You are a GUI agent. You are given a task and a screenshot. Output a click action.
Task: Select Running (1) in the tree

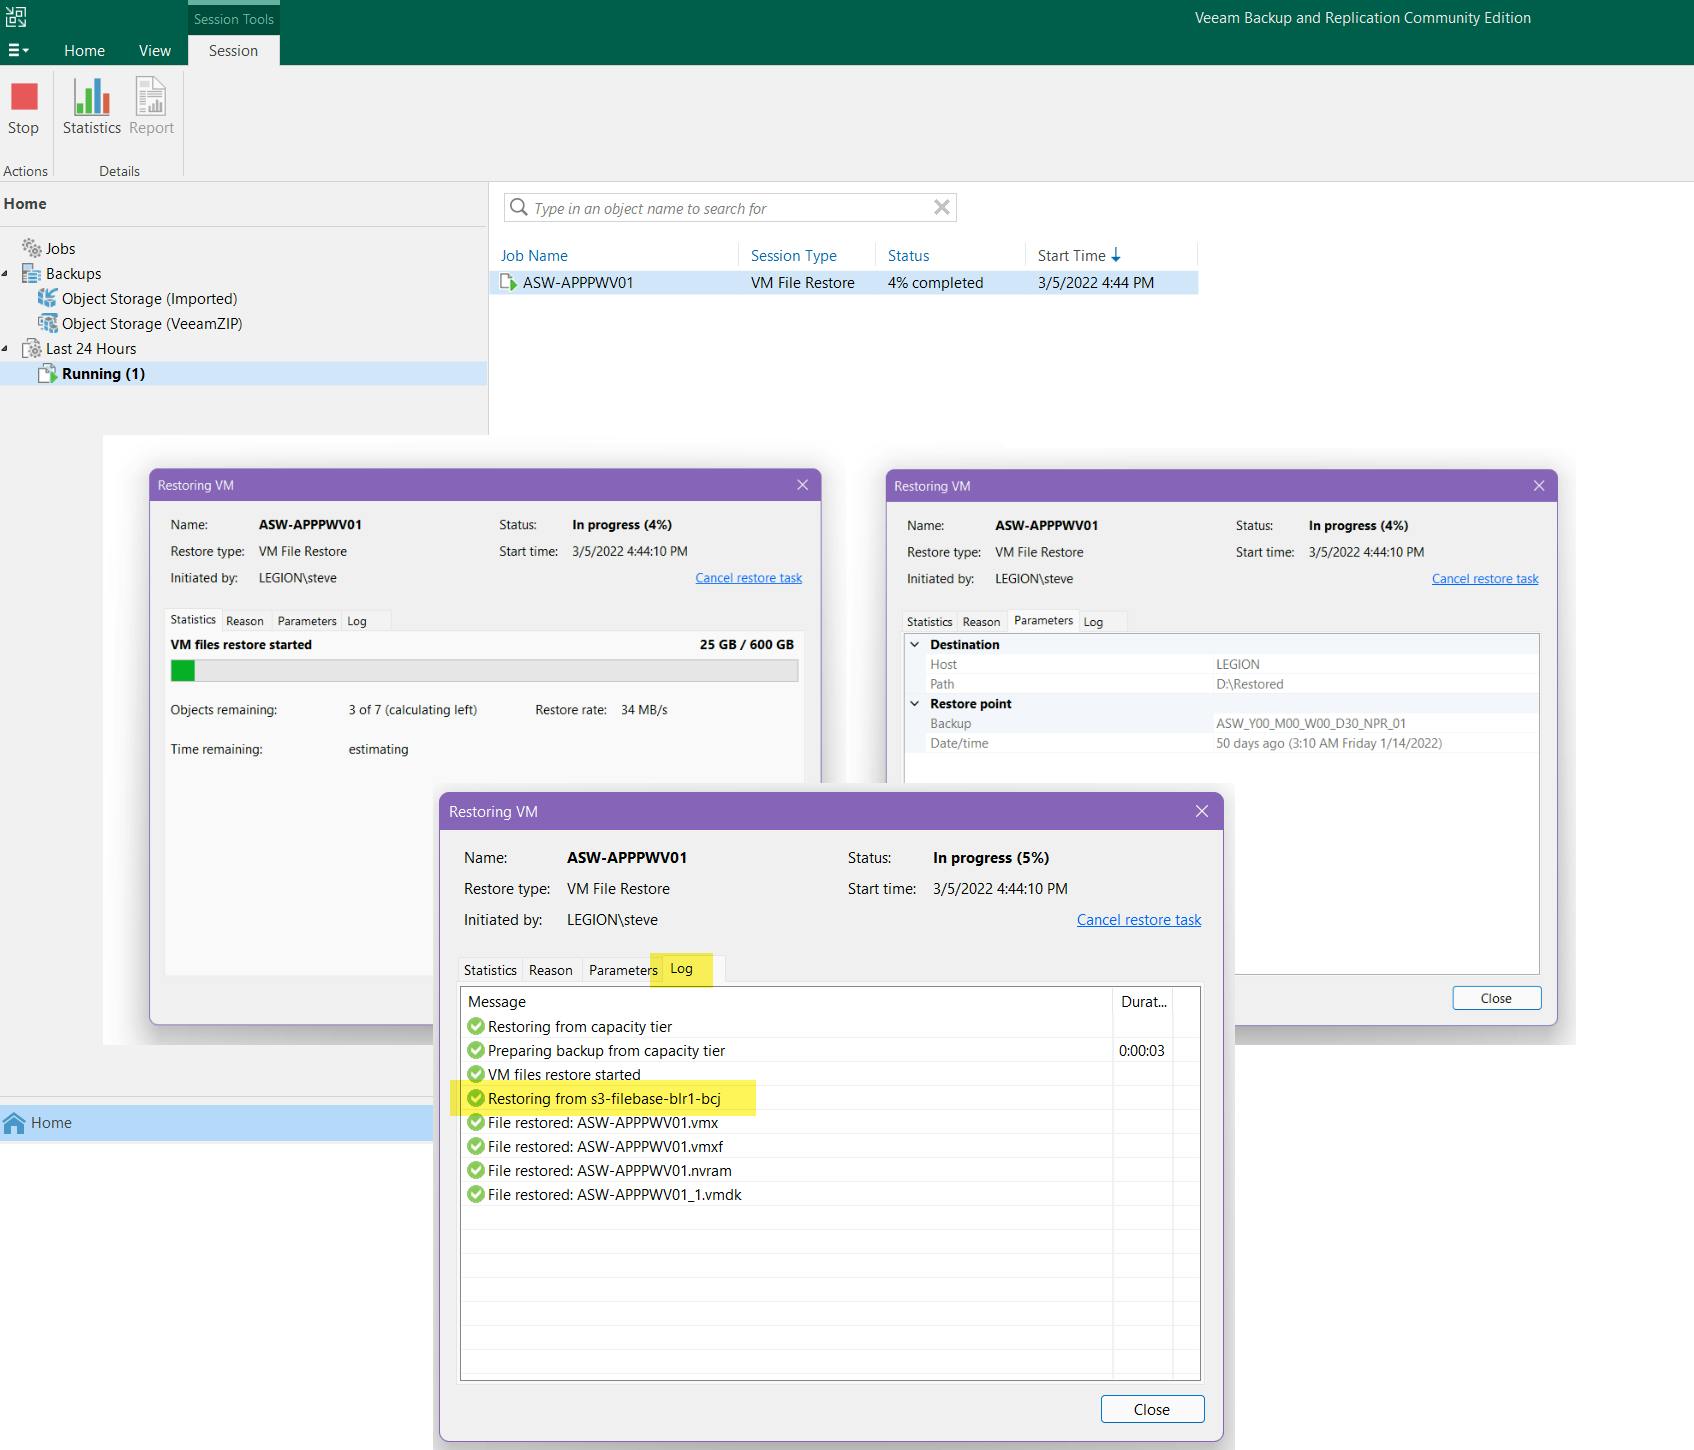(x=103, y=373)
